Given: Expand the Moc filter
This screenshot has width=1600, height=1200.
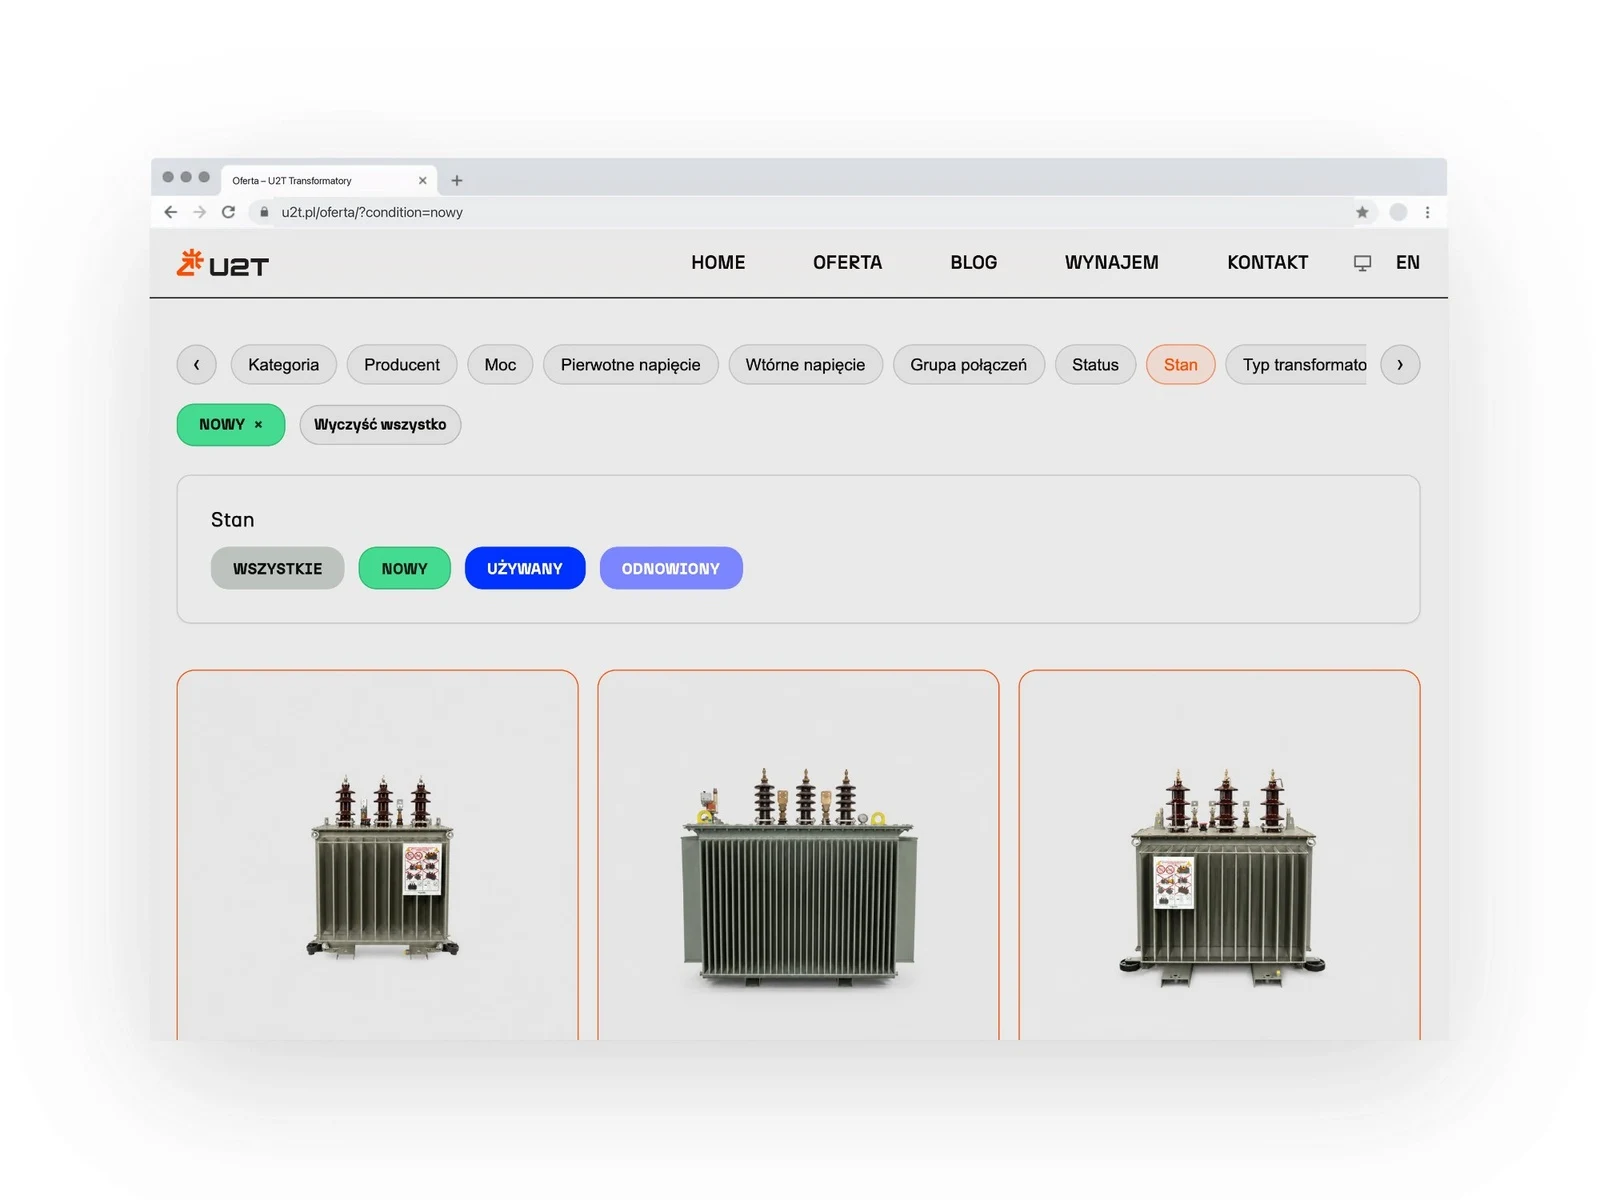Looking at the screenshot, I should click(500, 365).
